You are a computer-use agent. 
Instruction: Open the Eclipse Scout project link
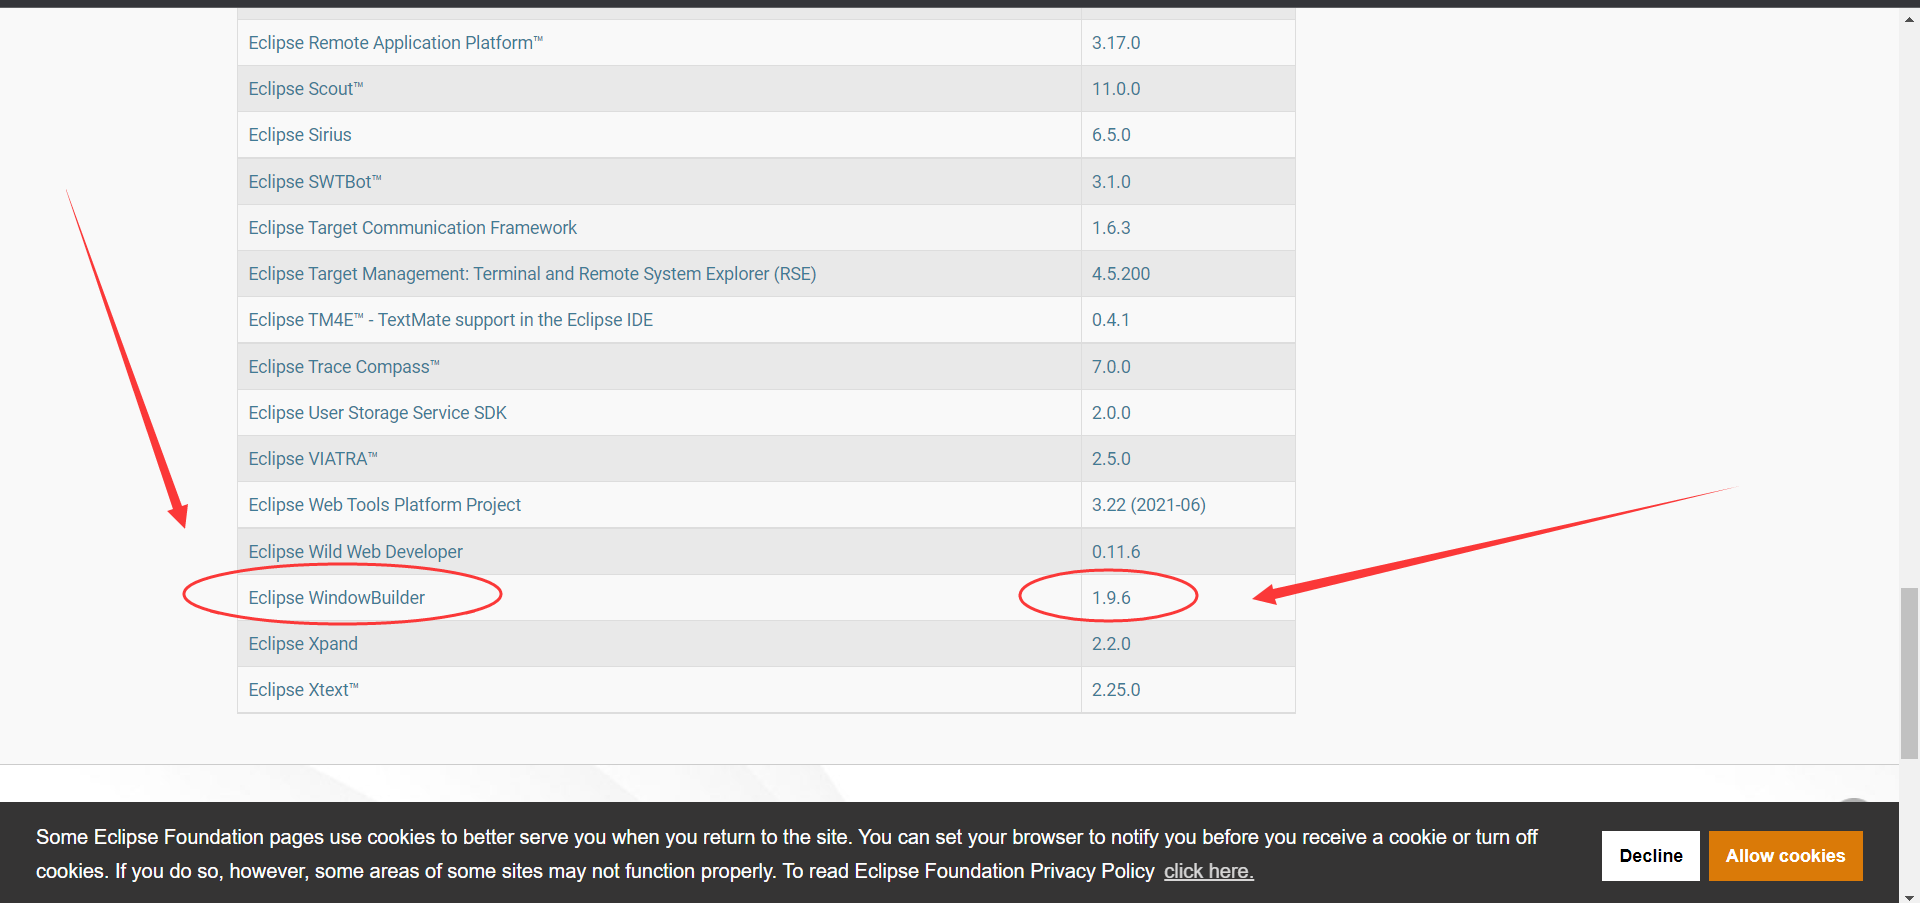coord(305,89)
